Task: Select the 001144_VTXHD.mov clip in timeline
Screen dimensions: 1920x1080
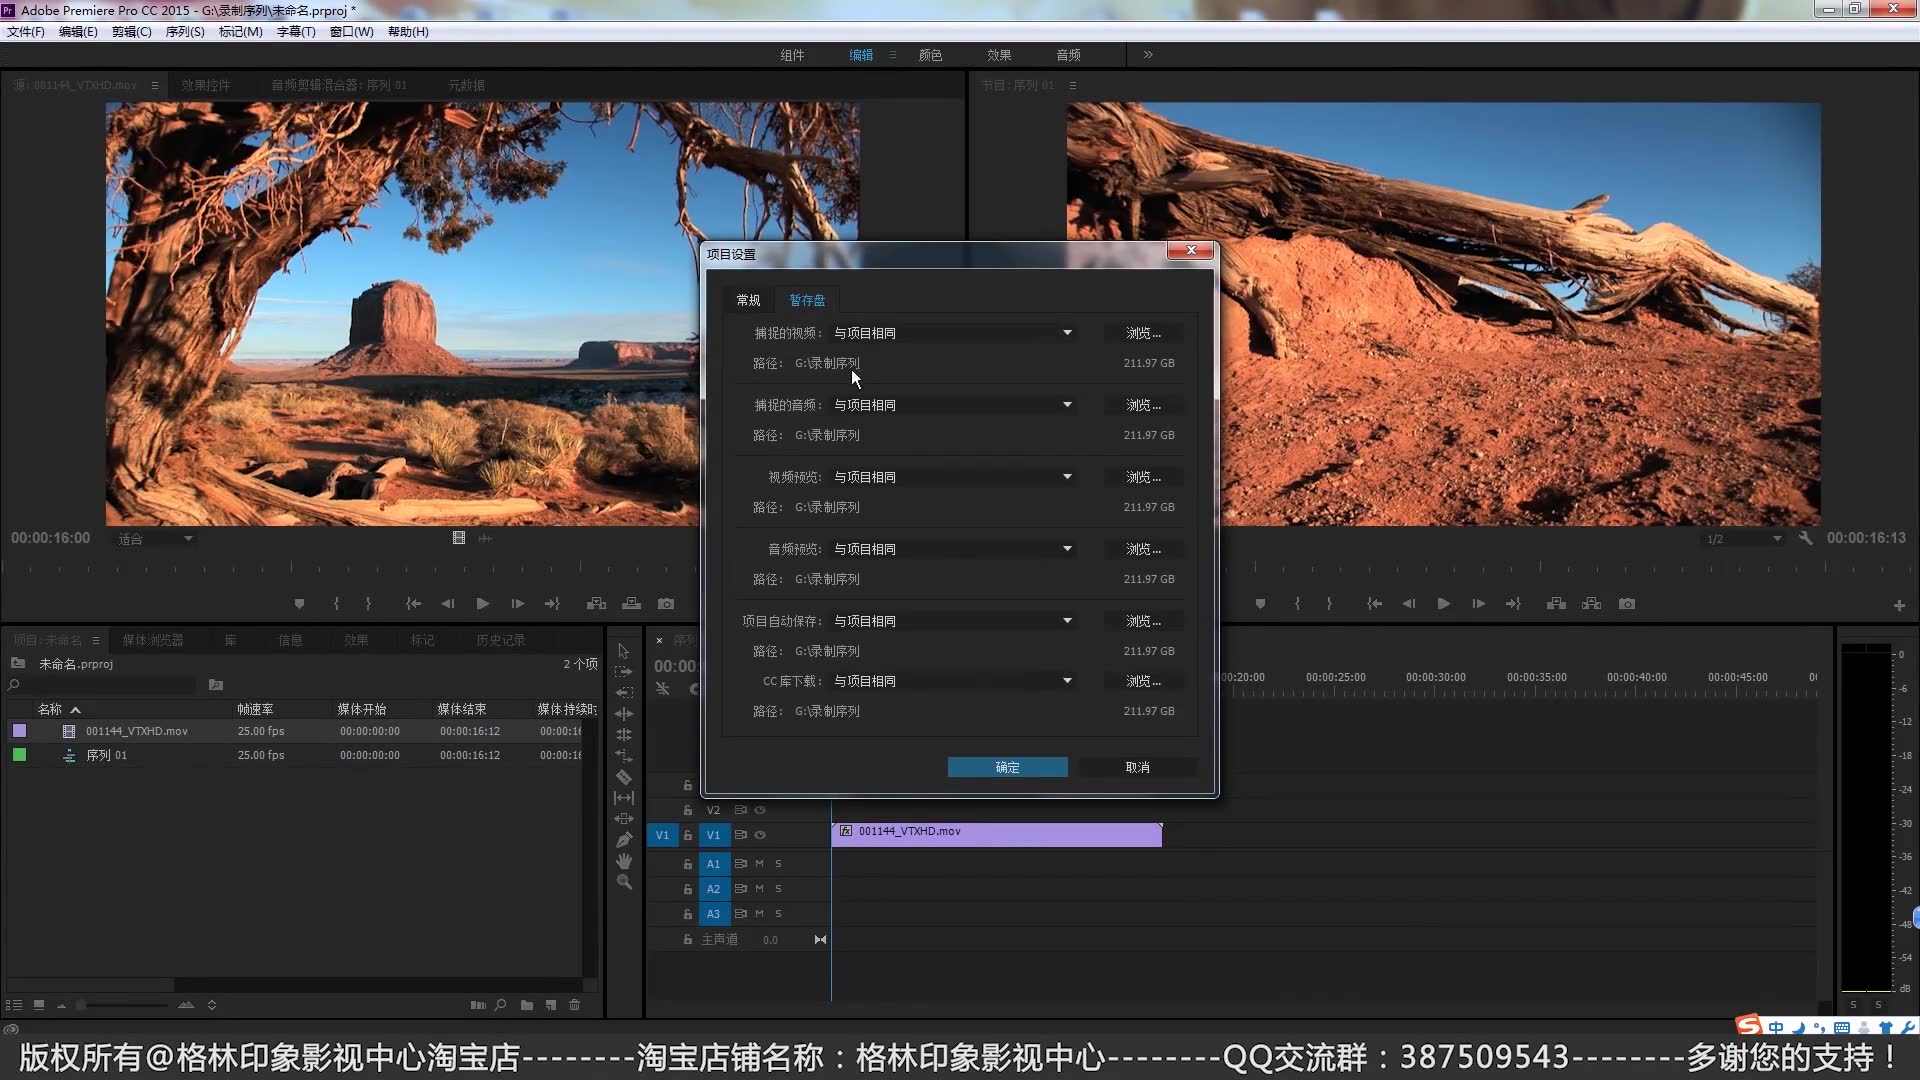Action: tap(996, 834)
